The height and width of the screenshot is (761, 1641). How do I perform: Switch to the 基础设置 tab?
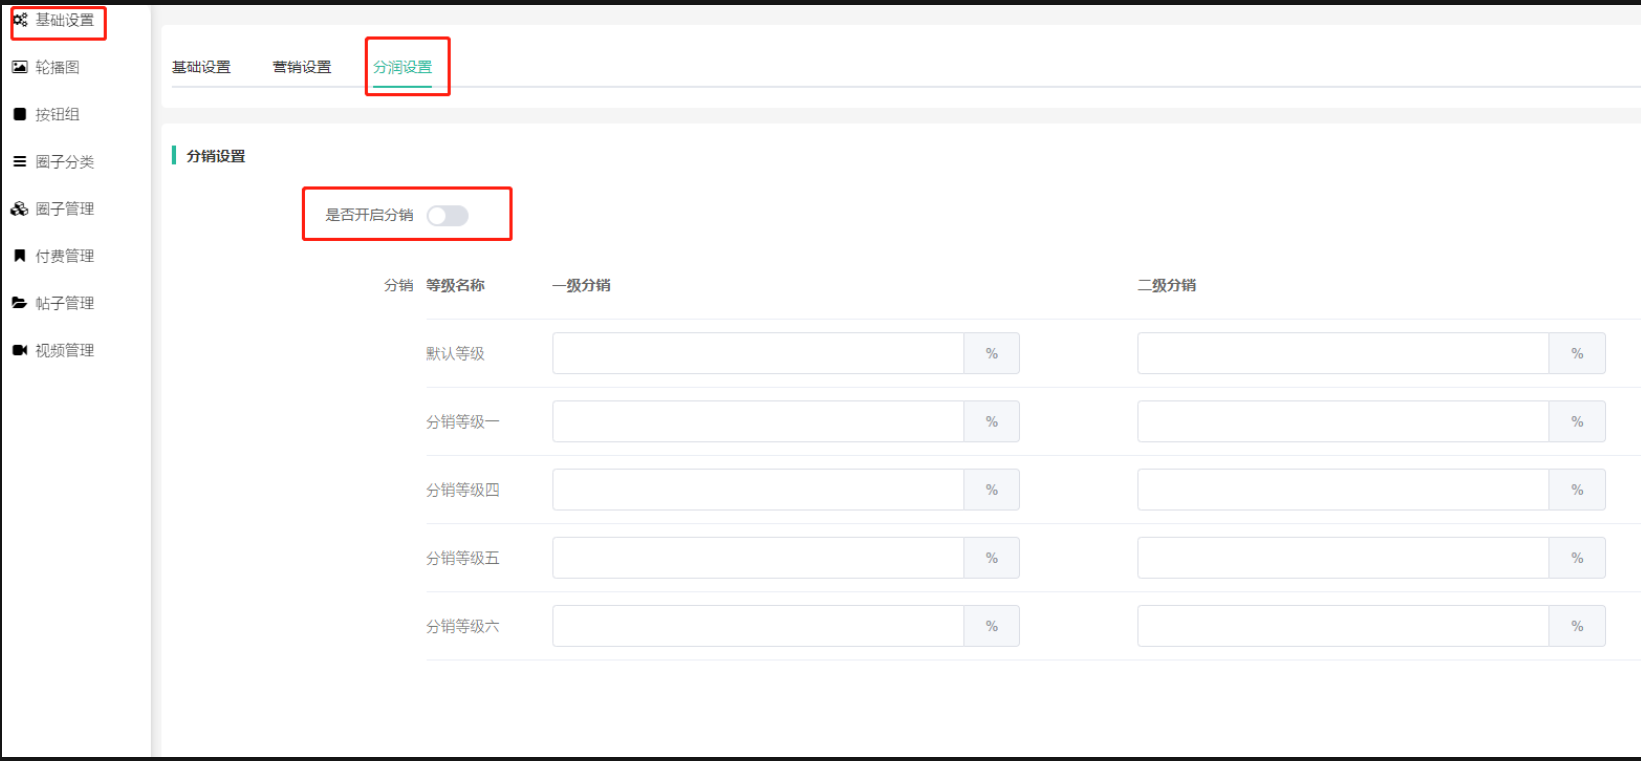pos(201,67)
